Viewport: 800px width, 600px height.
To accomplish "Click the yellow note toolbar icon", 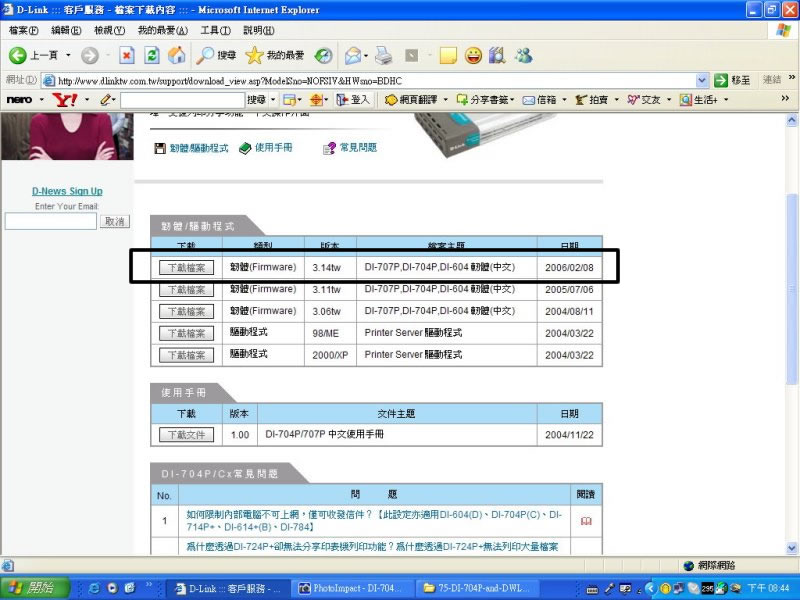I will (x=448, y=55).
